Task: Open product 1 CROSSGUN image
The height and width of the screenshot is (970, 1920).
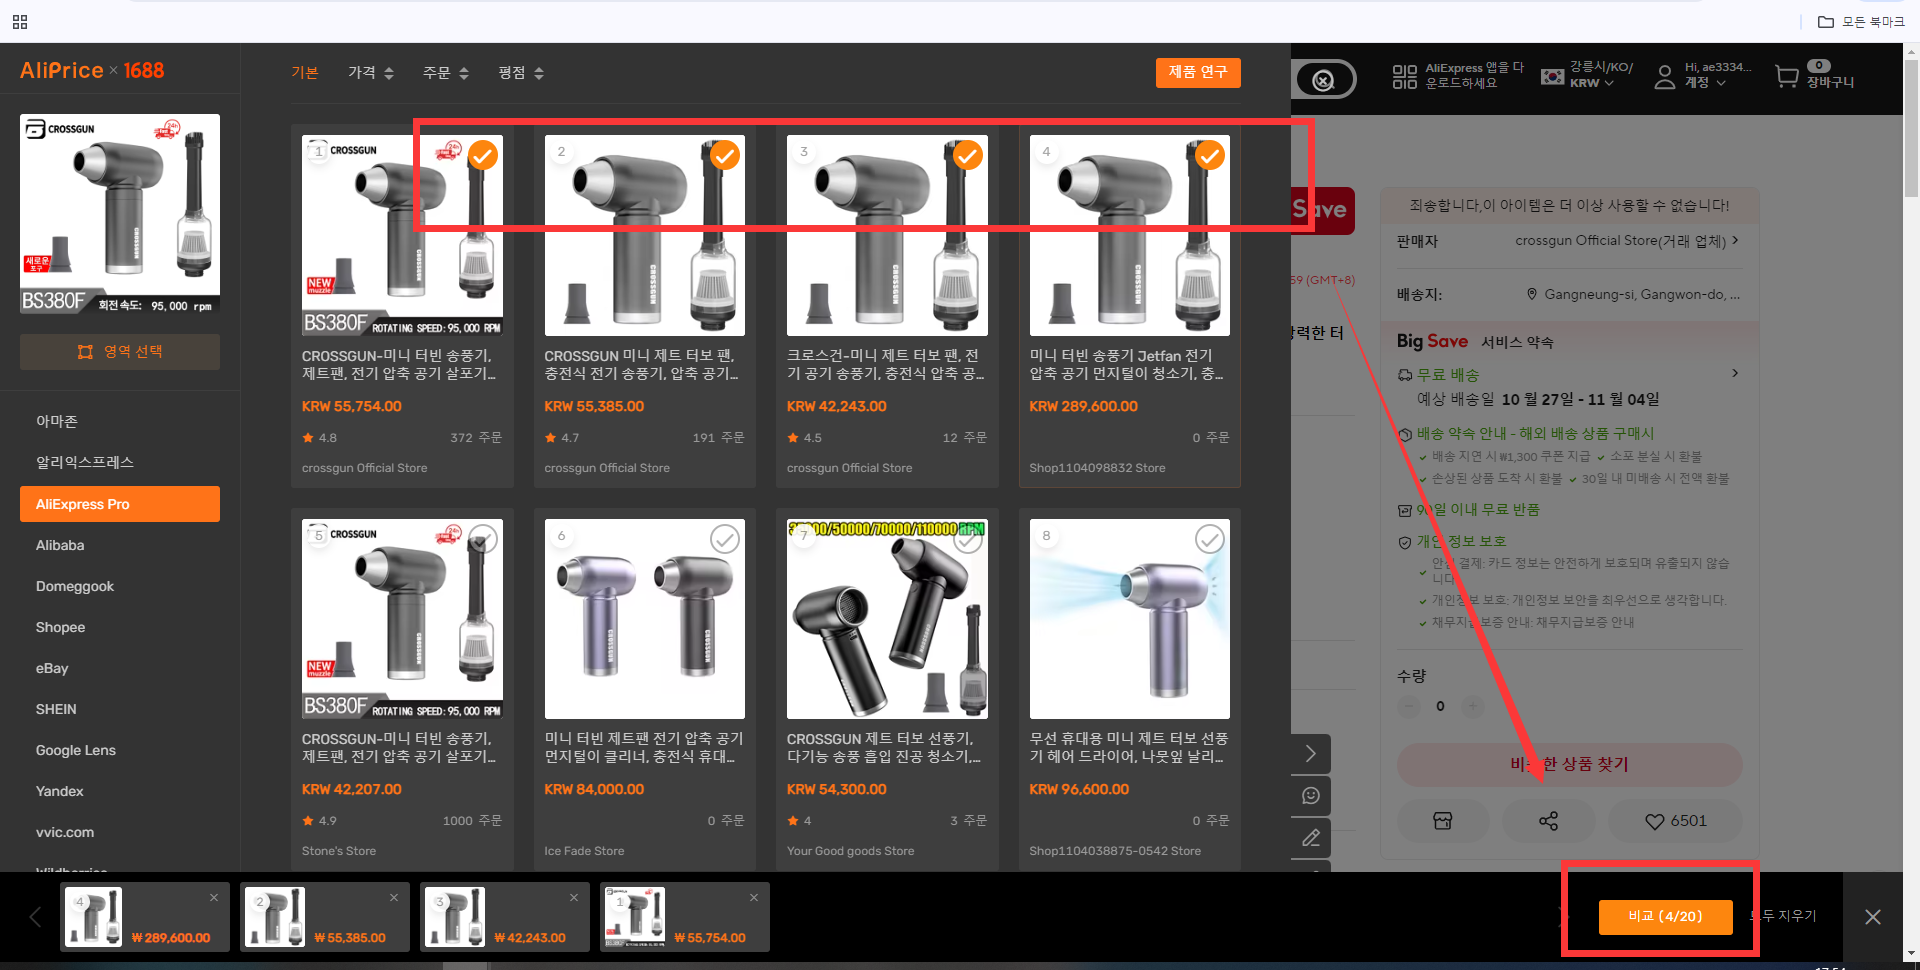Action: (402, 236)
